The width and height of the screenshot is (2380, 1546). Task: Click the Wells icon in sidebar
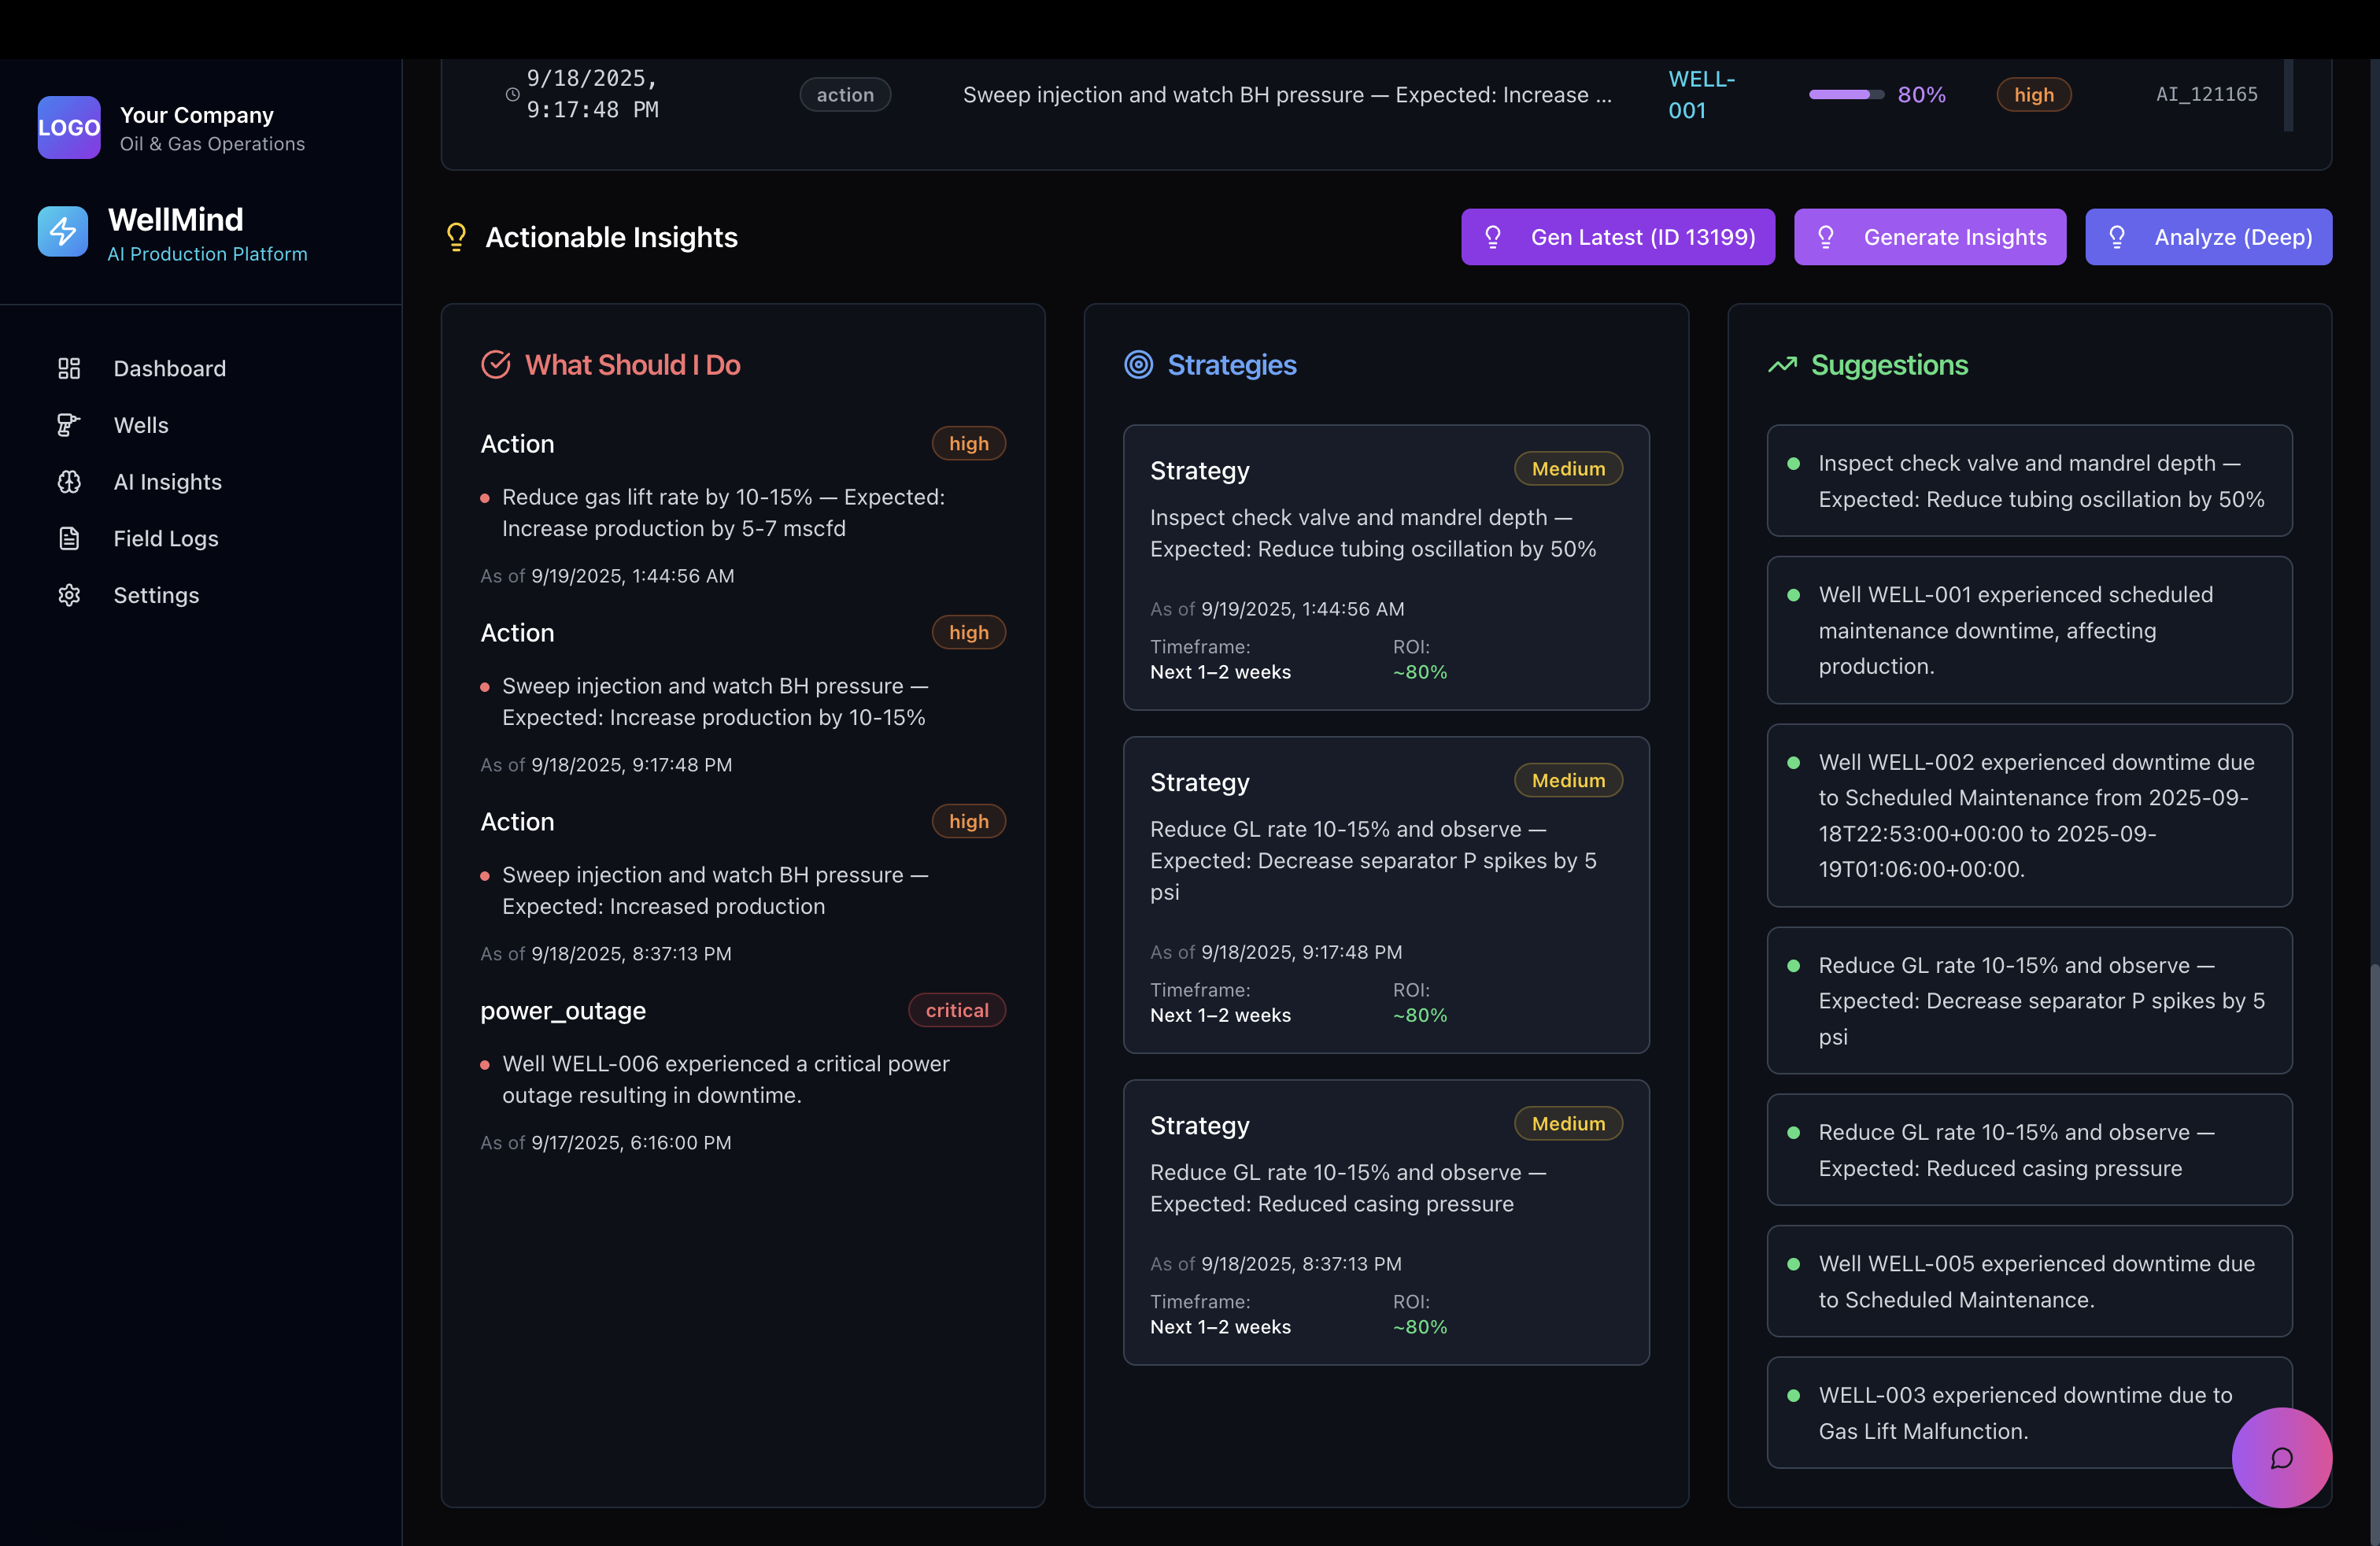pyautogui.click(x=68, y=424)
